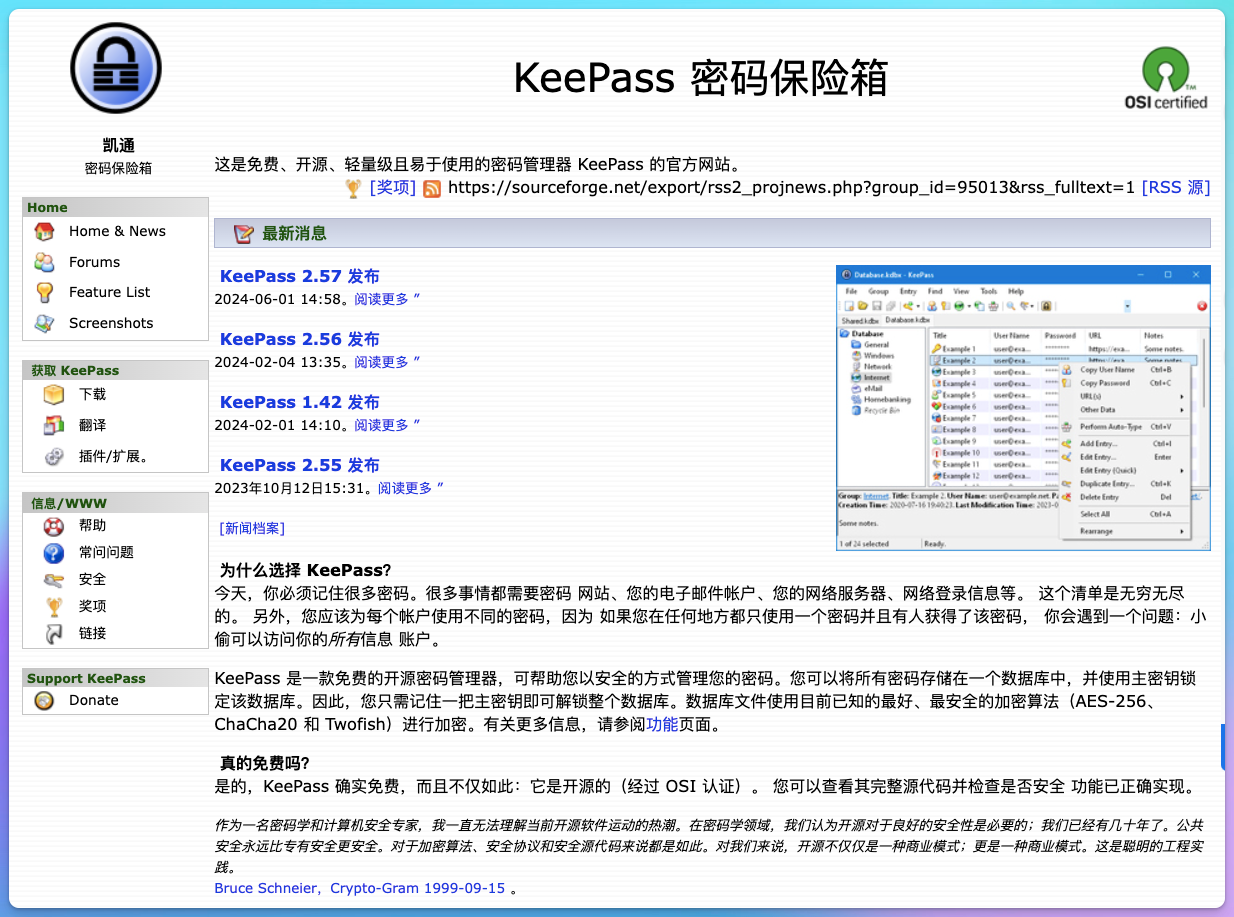Open the KeePass 2.57 发布 headline

click(299, 277)
